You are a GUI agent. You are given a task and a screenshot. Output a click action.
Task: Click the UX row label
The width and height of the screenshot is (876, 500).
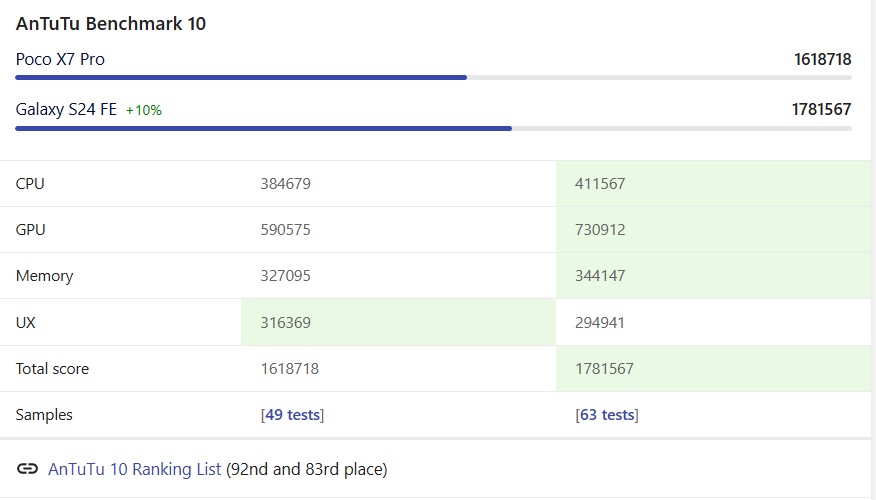(26, 322)
